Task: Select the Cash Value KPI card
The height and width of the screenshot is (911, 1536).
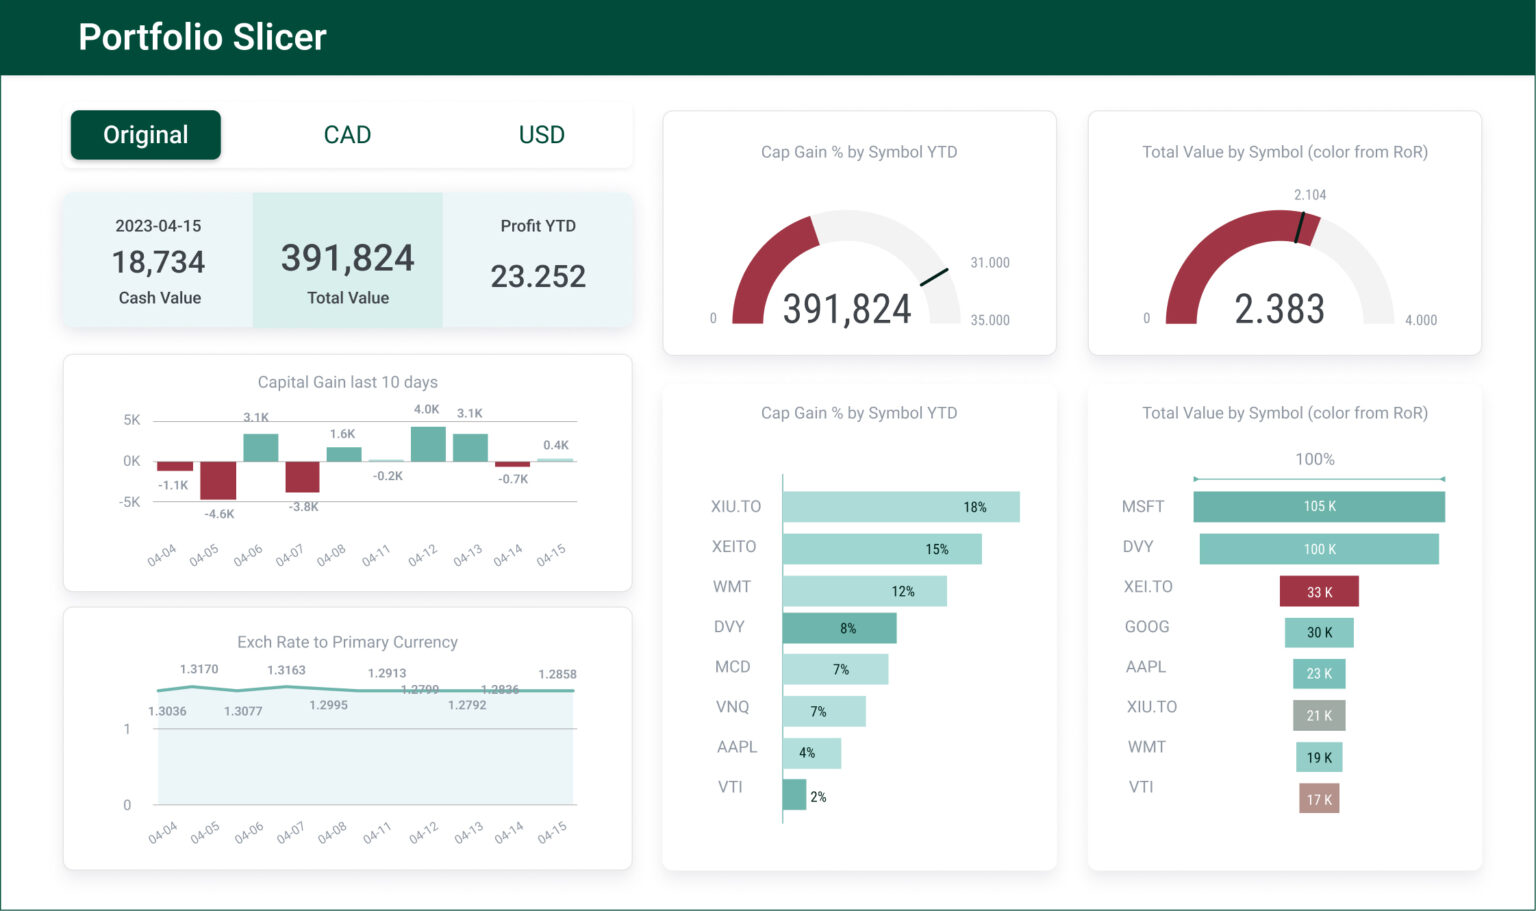Action: click(159, 260)
